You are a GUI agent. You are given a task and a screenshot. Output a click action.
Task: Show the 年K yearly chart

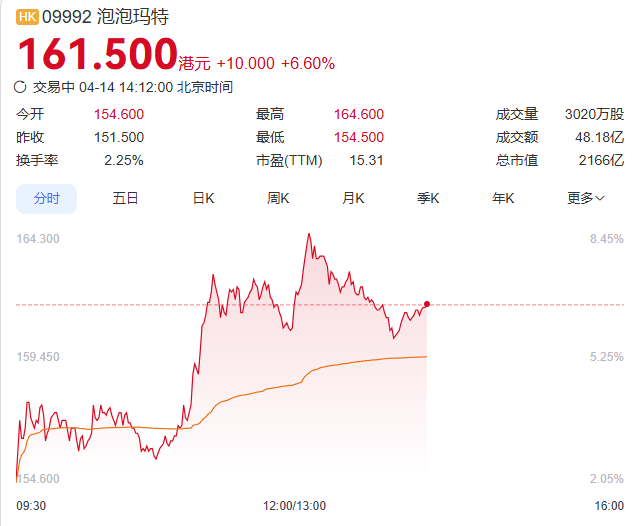503,198
